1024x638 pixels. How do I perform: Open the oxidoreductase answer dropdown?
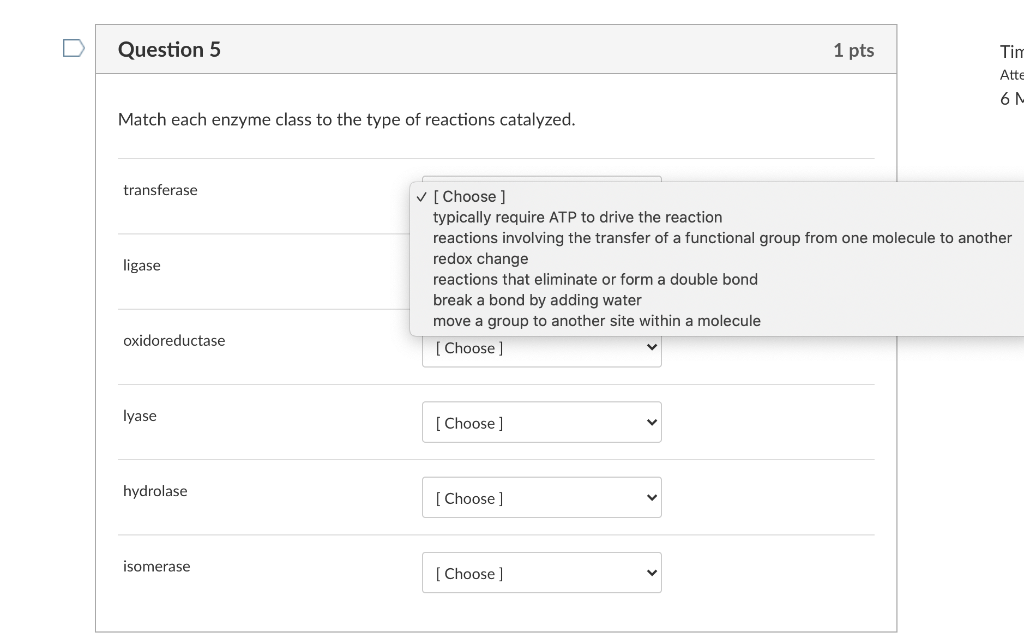tap(542, 347)
